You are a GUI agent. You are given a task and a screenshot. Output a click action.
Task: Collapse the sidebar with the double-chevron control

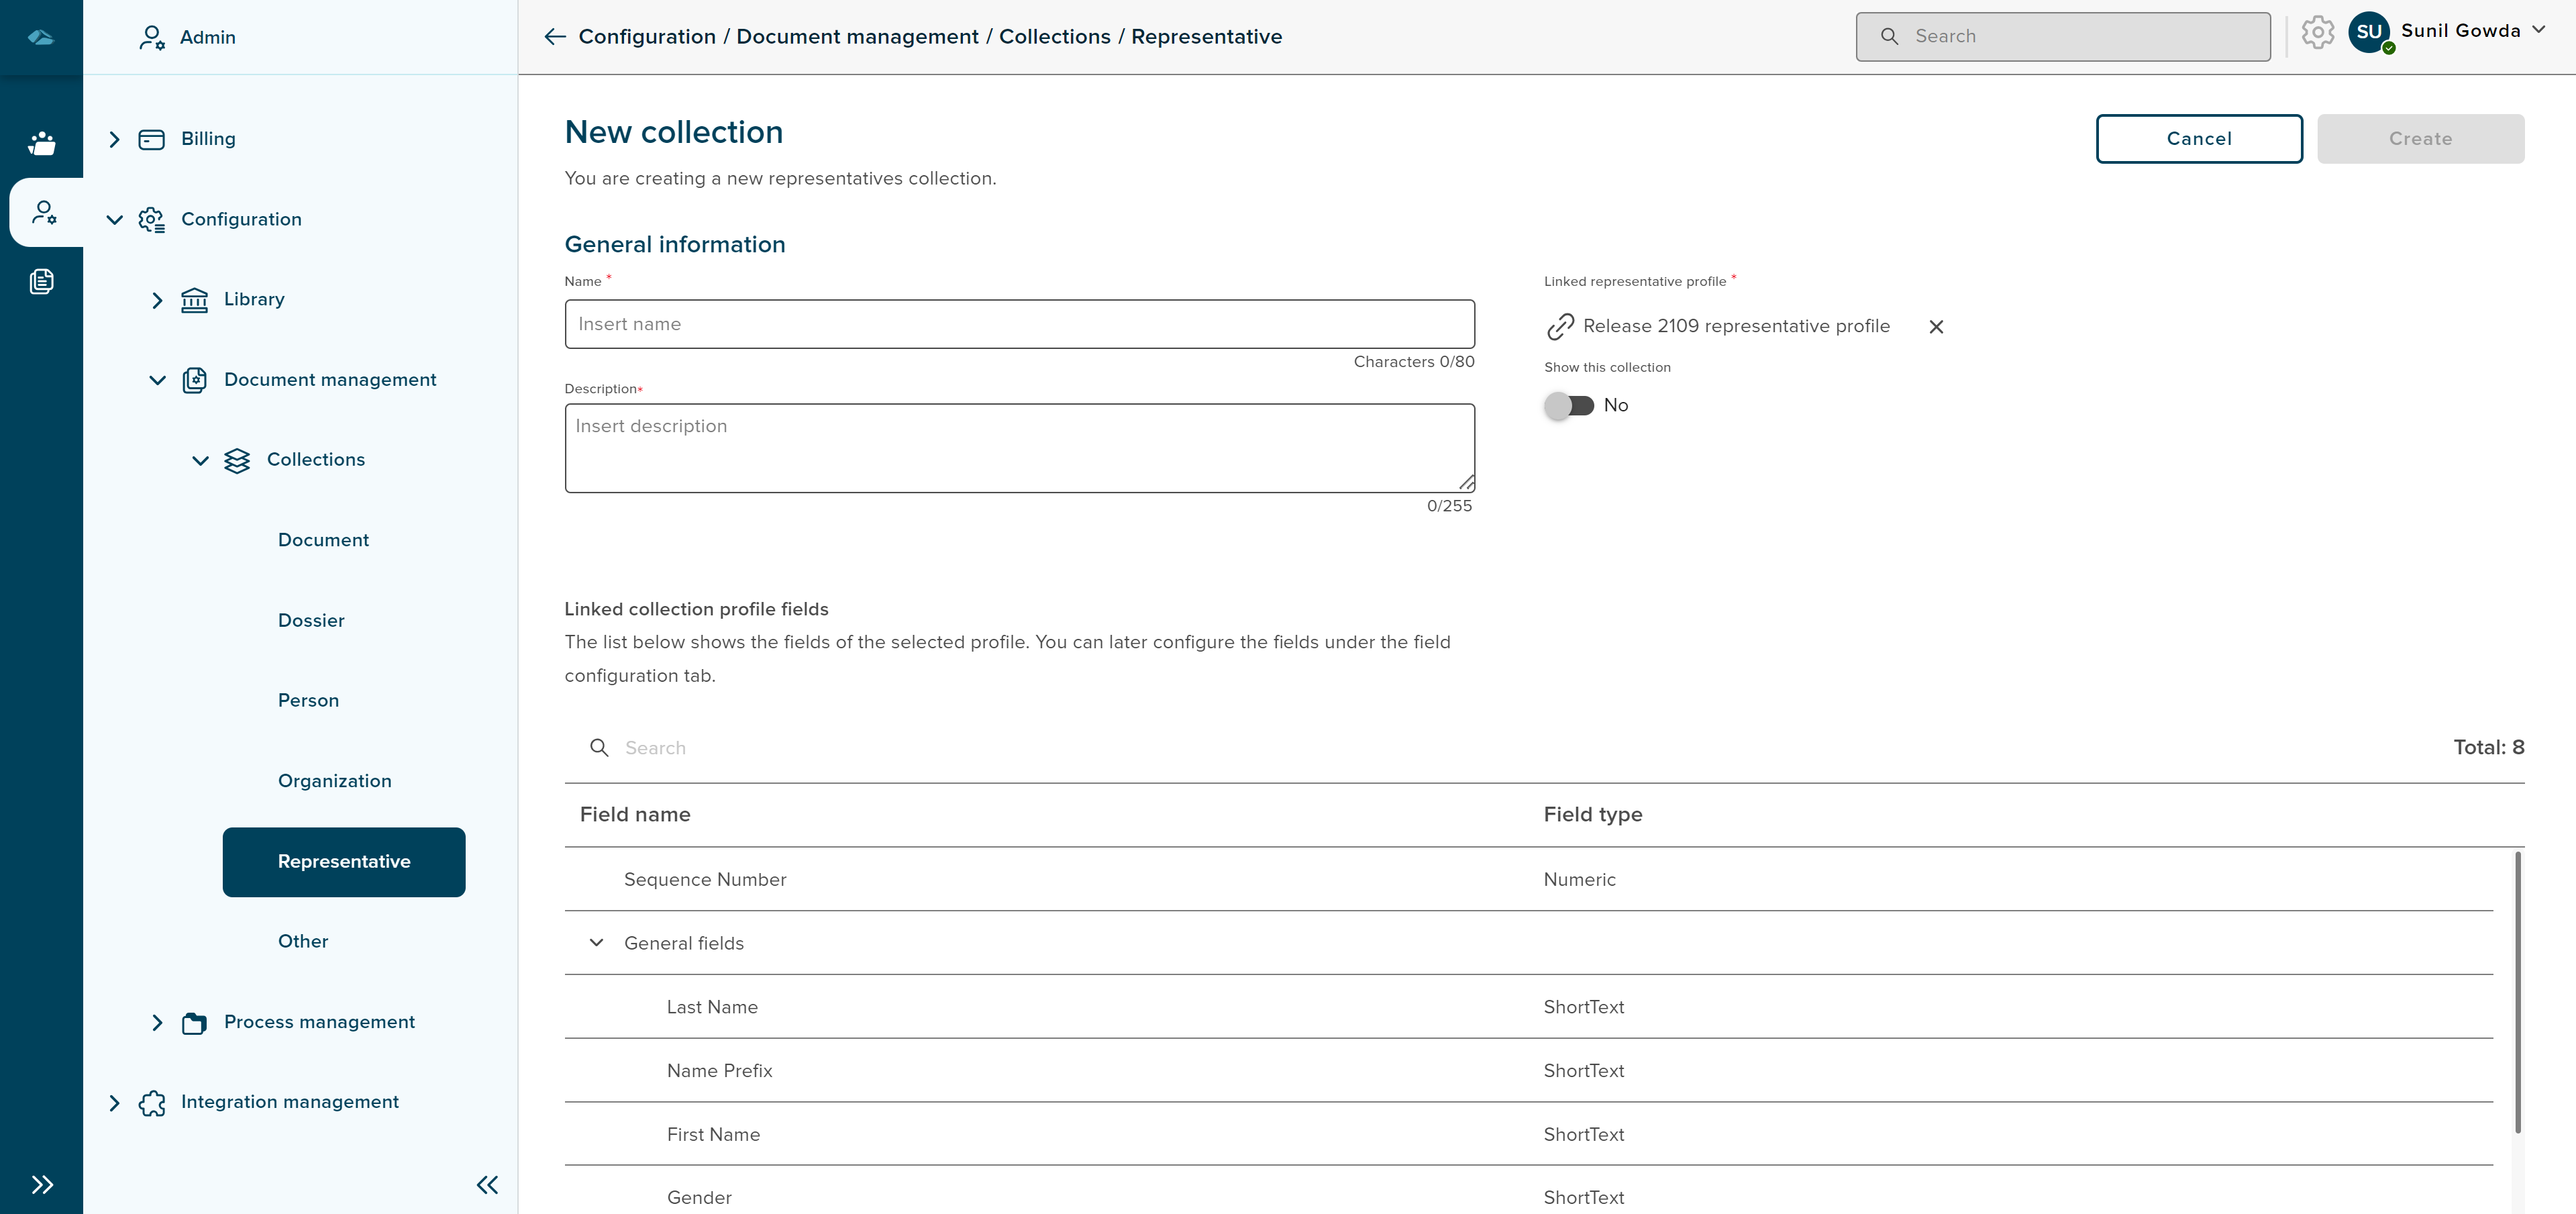[x=487, y=1184]
